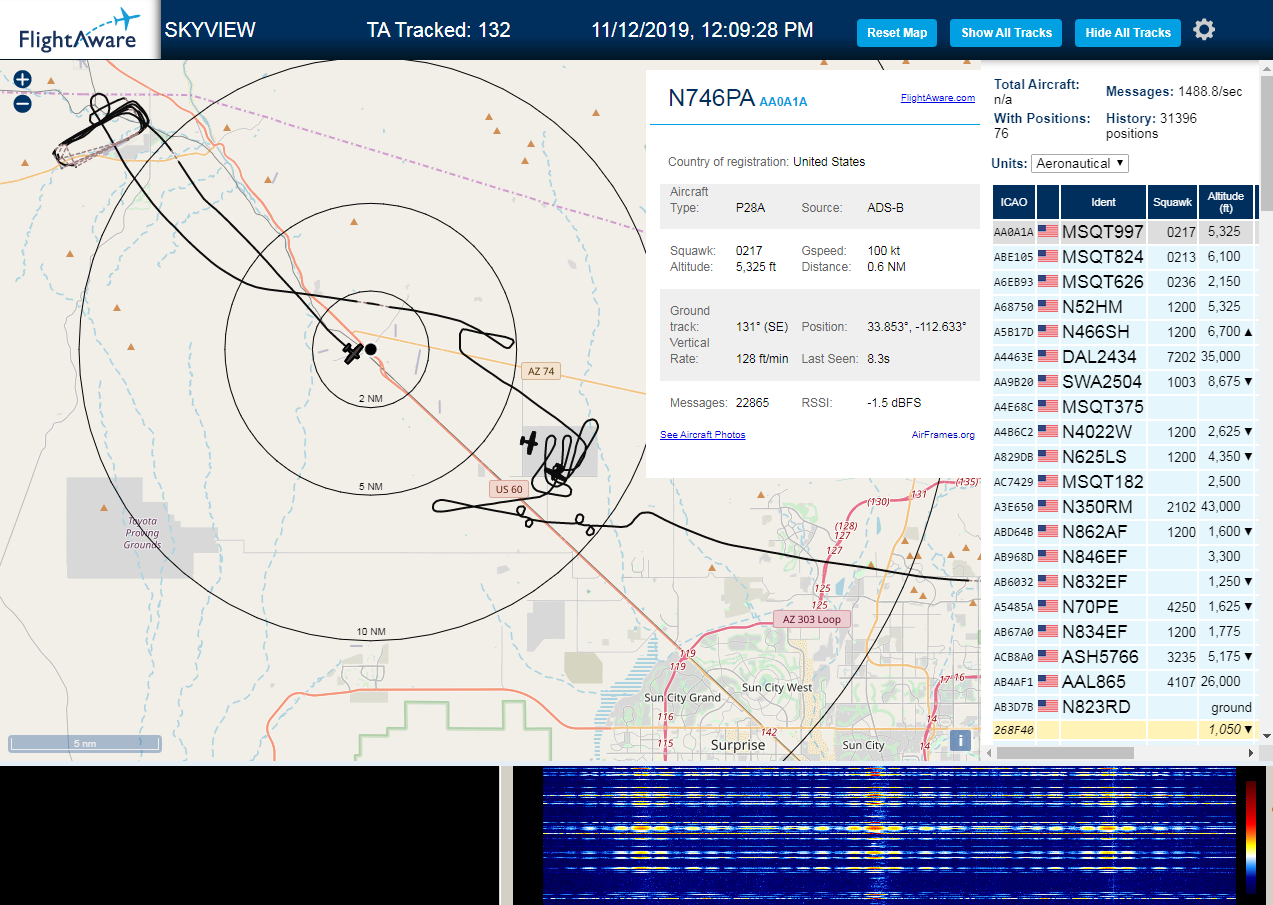Sort table by ICAO column
This screenshot has height=905, width=1273.
pos(1013,202)
